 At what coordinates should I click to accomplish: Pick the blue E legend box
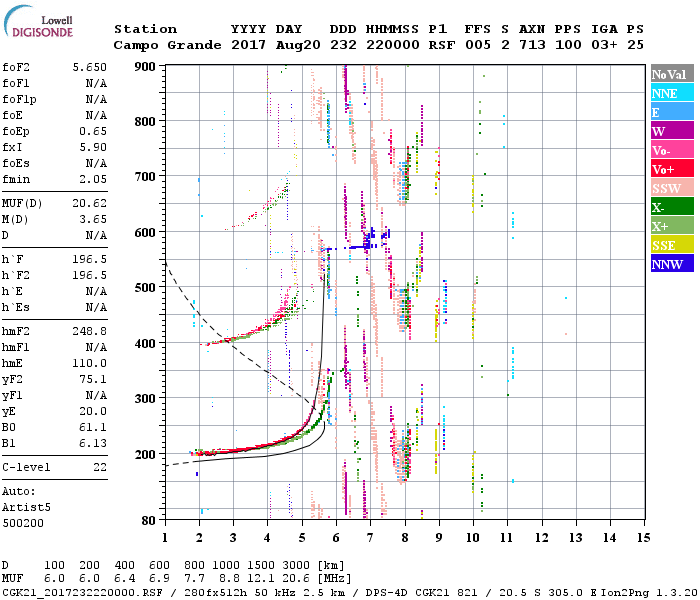click(x=671, y=113)
